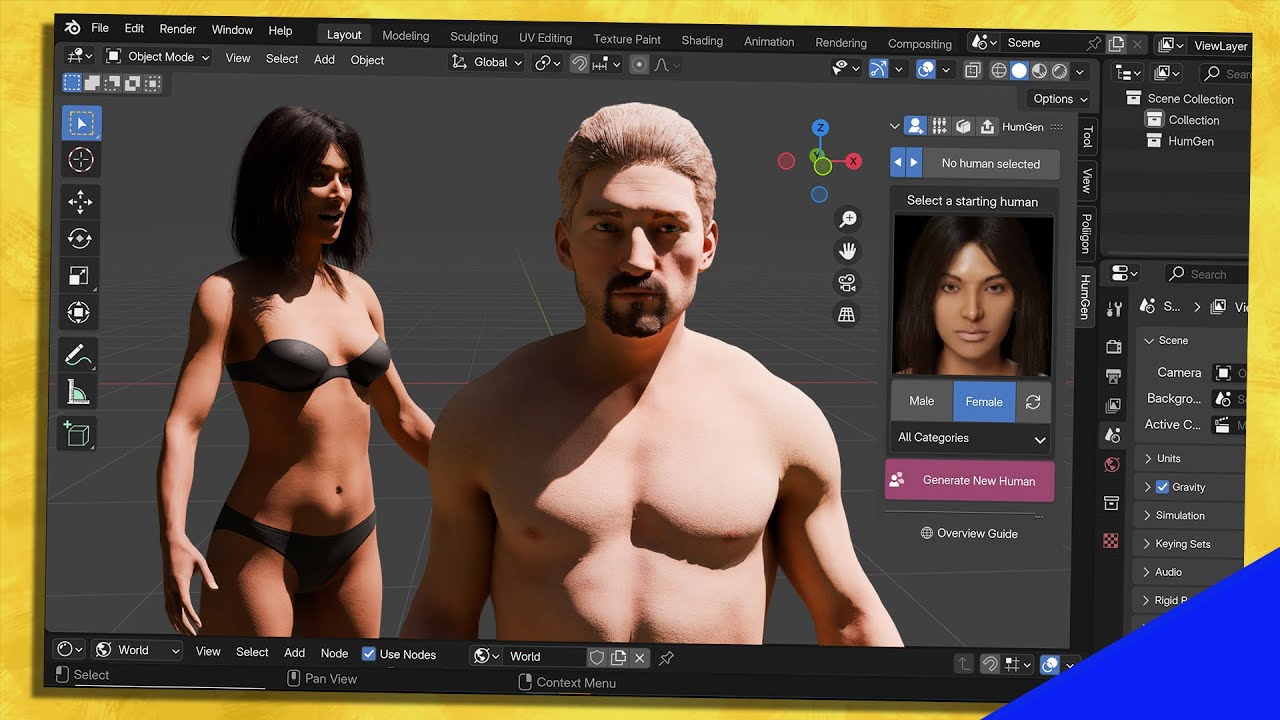This screenshot has height=720, width=1280.
Task: Select the Move tool in toolbar
Action: [x=80, y=201]
